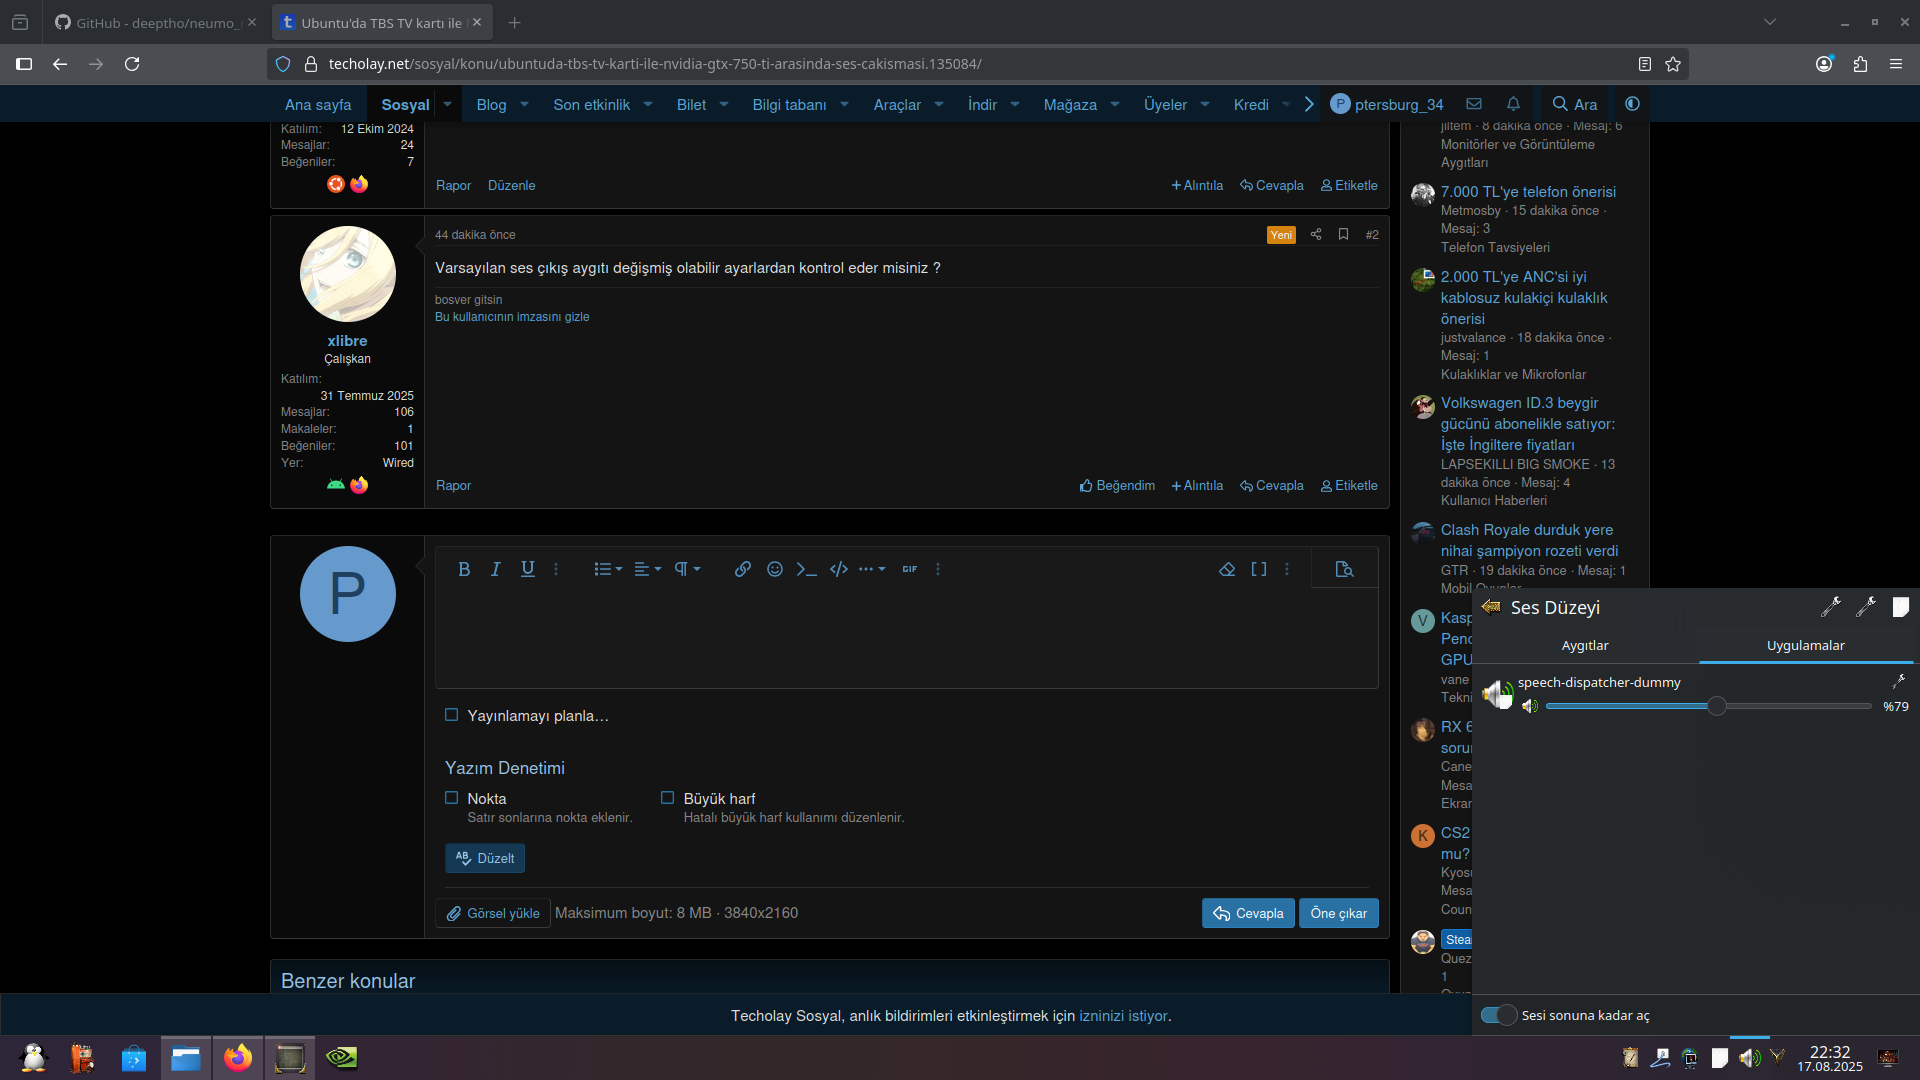Check the Yayınlamayı planla checkbox
The height and width of the screenshot is (1080, 1920).
pos(452,715)
